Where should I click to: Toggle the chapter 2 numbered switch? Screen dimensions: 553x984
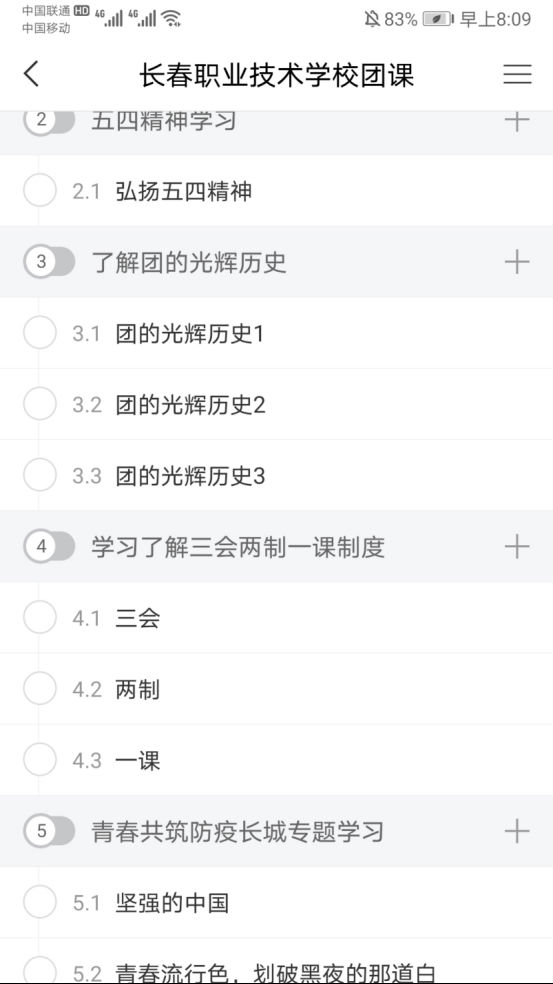click(49, 120)
